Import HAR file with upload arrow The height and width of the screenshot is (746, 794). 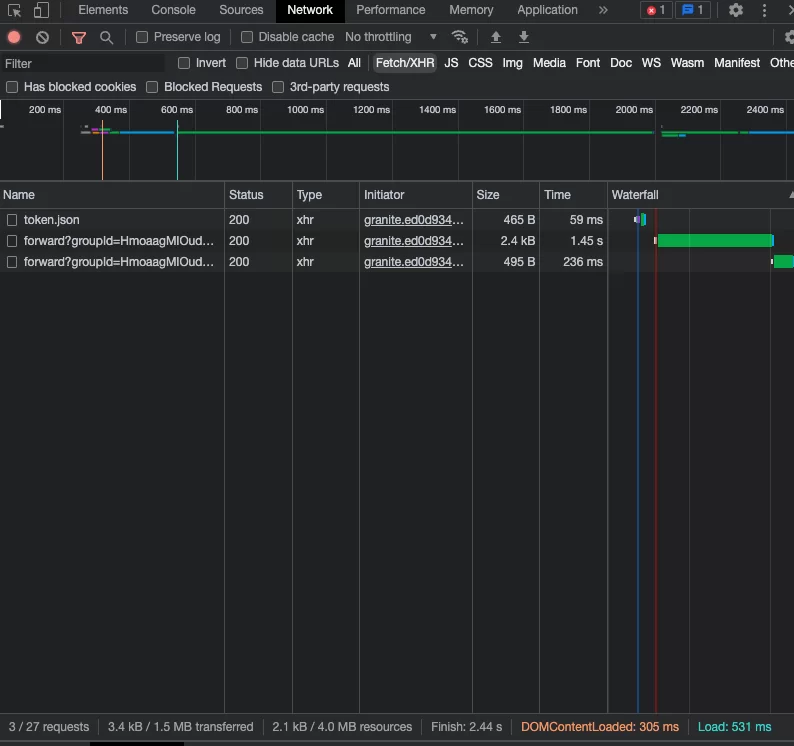tap(496, 37)
